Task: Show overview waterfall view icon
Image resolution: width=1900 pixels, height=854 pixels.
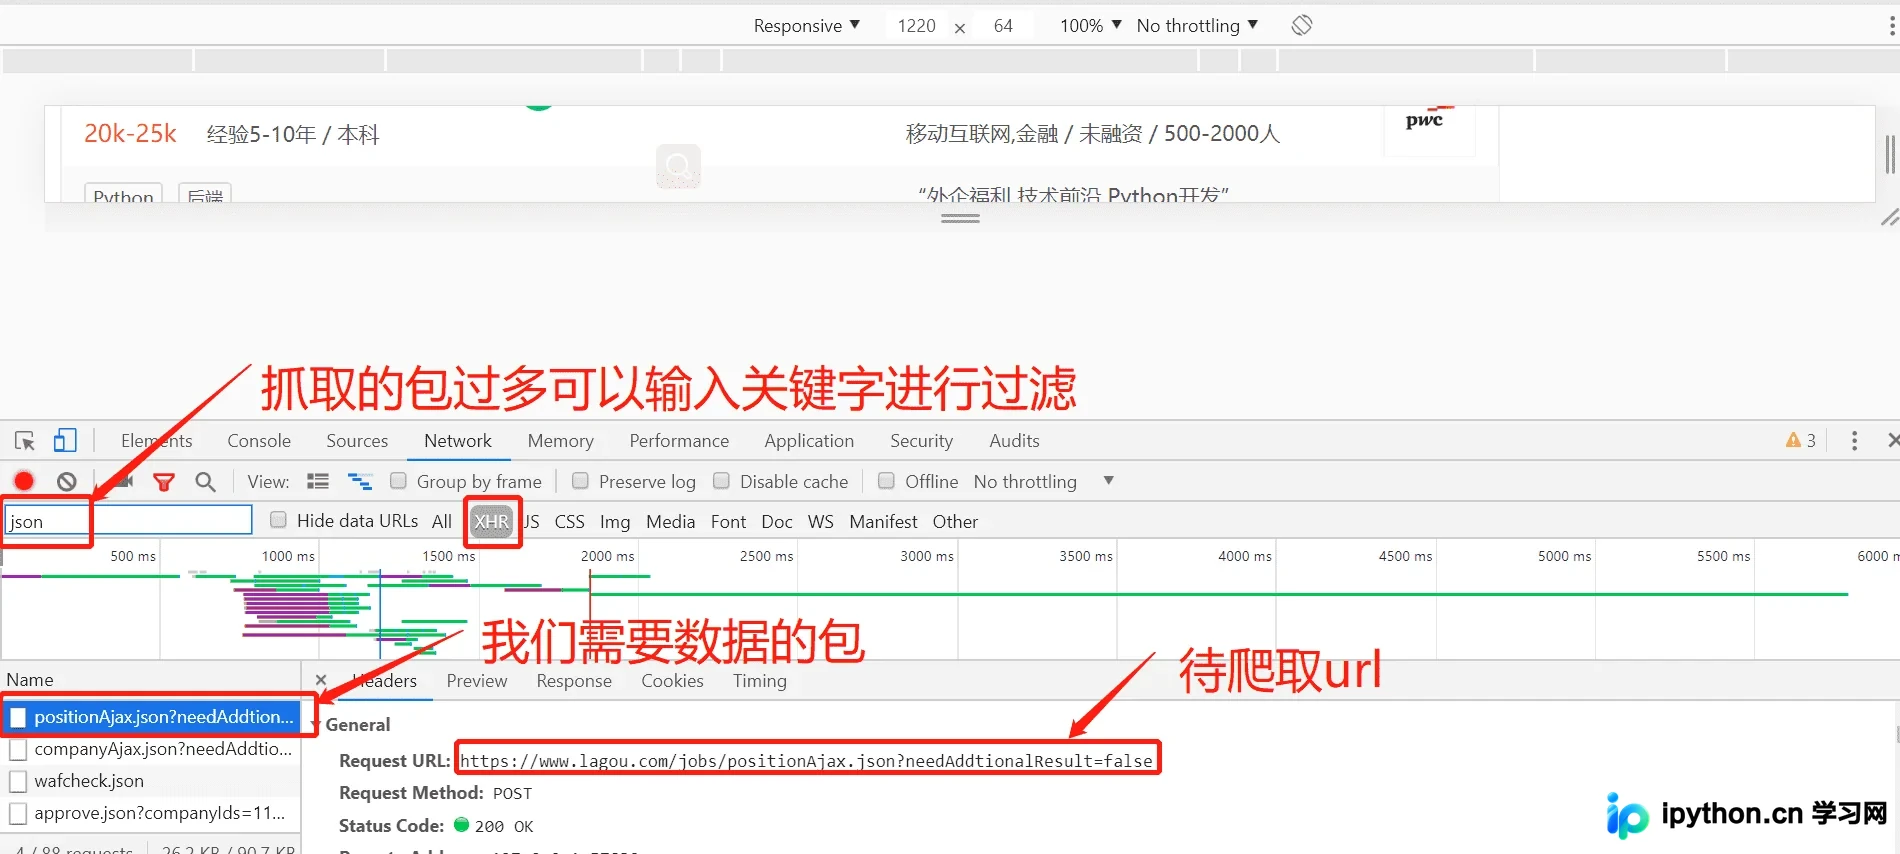Action: [360, 482]
